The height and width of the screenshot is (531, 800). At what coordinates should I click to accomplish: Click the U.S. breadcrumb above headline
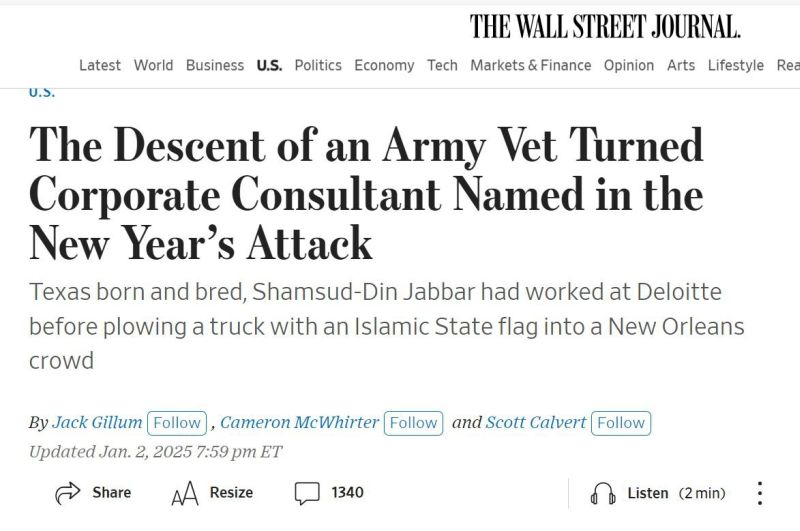42,93
